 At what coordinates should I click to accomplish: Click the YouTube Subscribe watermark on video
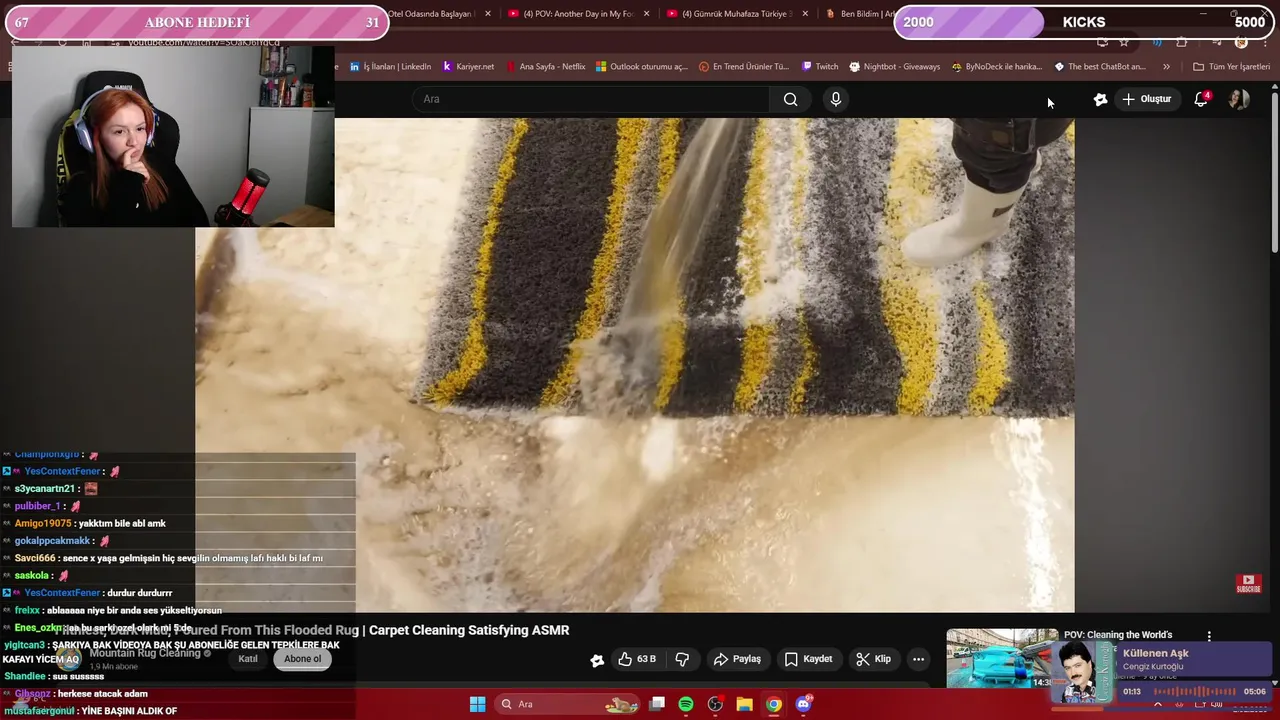[x=1248, y=584]
